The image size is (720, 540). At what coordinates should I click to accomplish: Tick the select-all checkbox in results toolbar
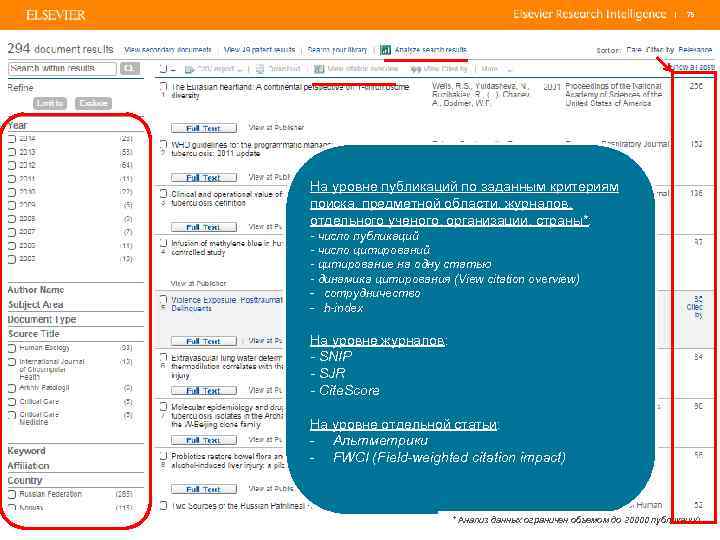pos(163,69)
